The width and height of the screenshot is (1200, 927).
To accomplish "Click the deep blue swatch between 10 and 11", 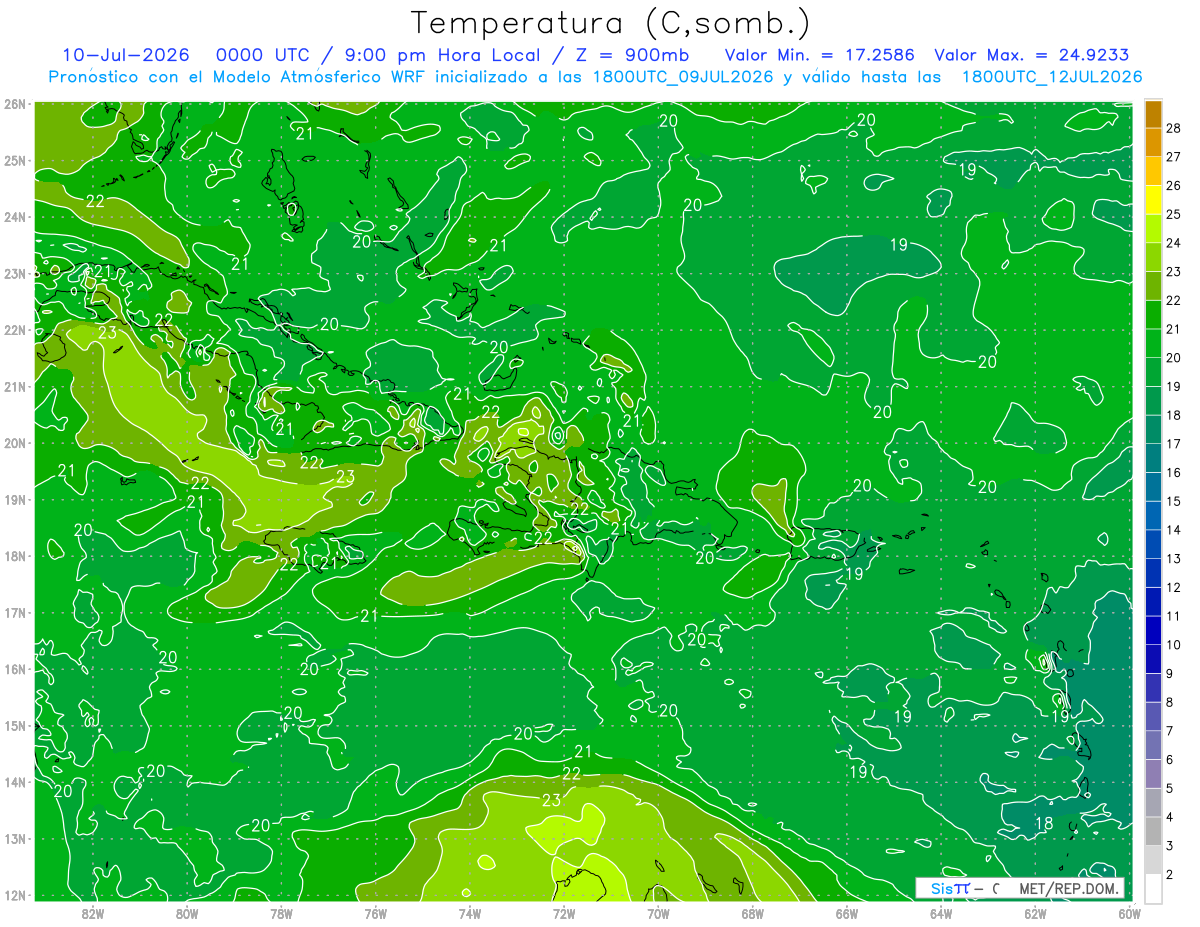I will point(1153,630).
